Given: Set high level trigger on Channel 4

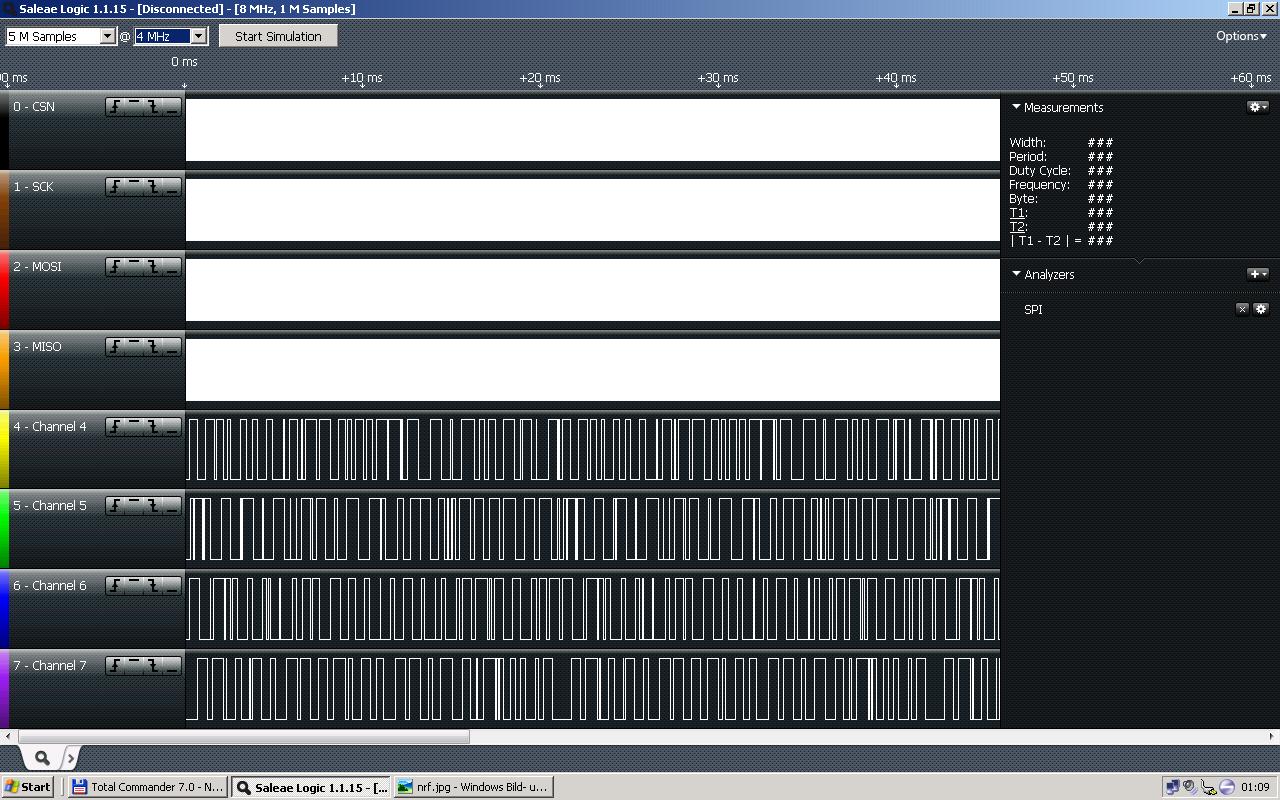Looking at the screenshot, I should point(134,427).
